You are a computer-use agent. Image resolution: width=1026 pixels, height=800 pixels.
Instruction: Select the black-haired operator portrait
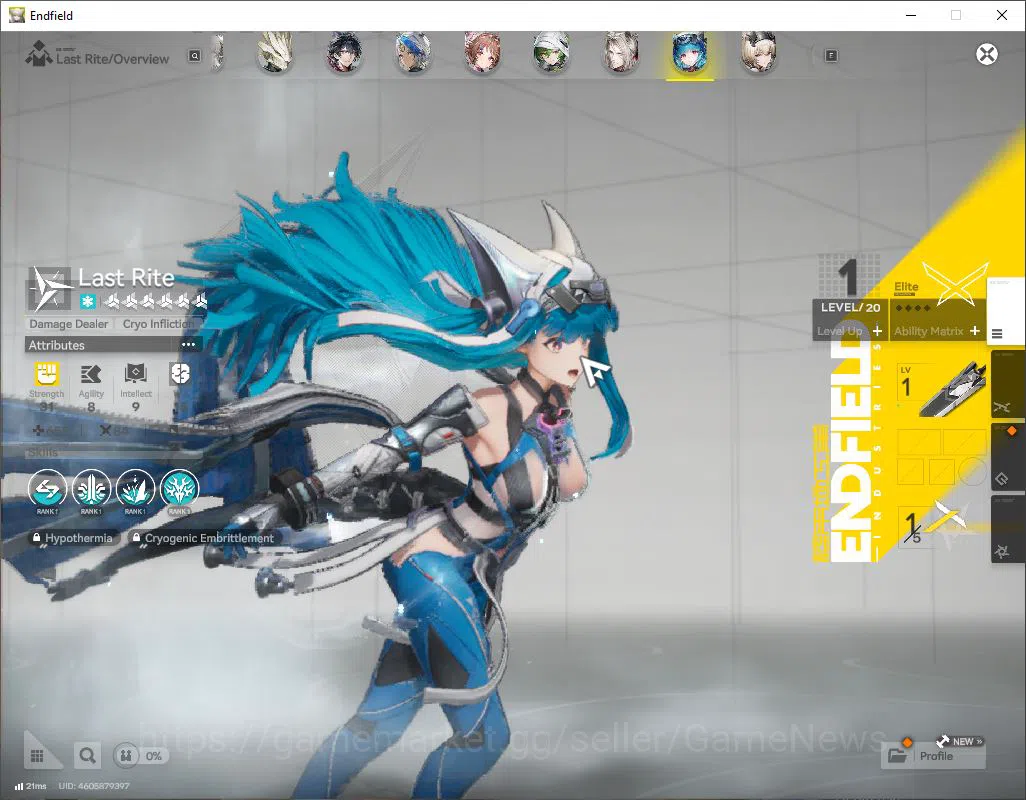tap(344, 53)
